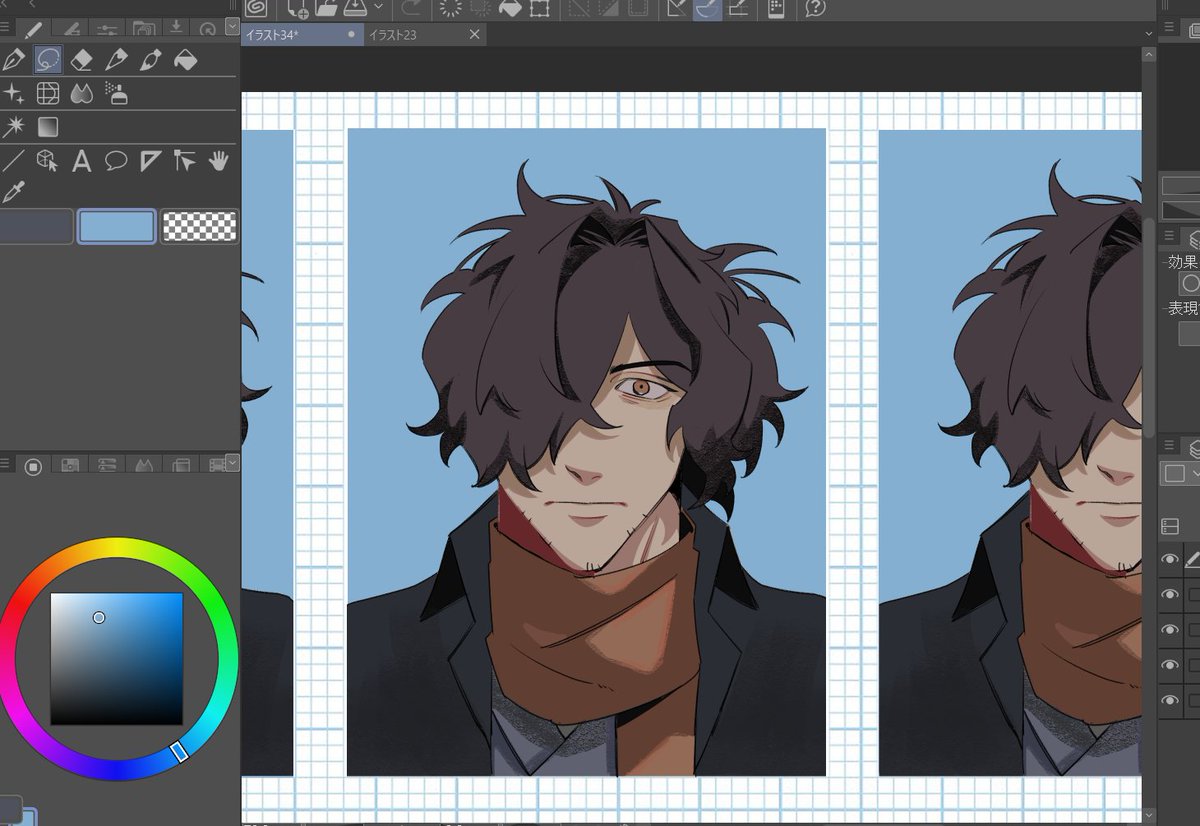Select the Decoration sparkle tool
Image resolution: width=1200 pixels, height=826 pixels.
(13, 94)
